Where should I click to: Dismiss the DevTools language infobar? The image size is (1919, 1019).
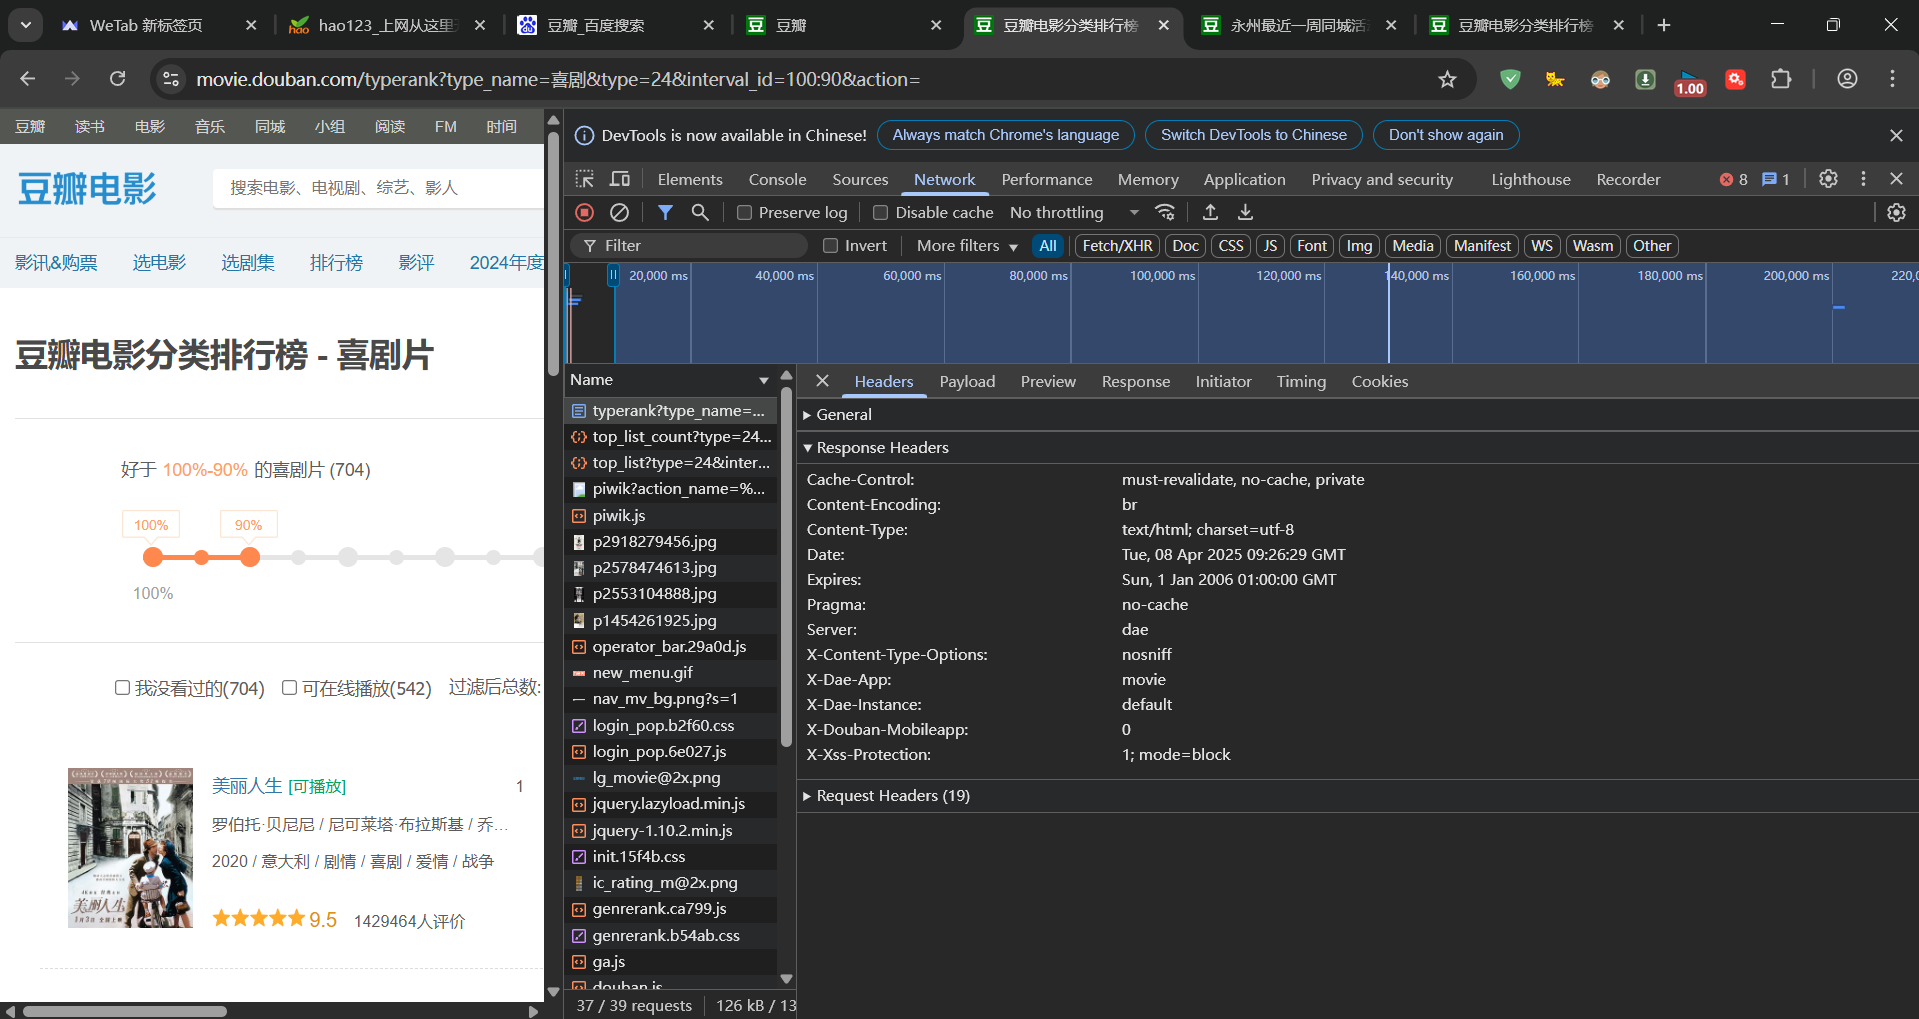coord(1896,135)
